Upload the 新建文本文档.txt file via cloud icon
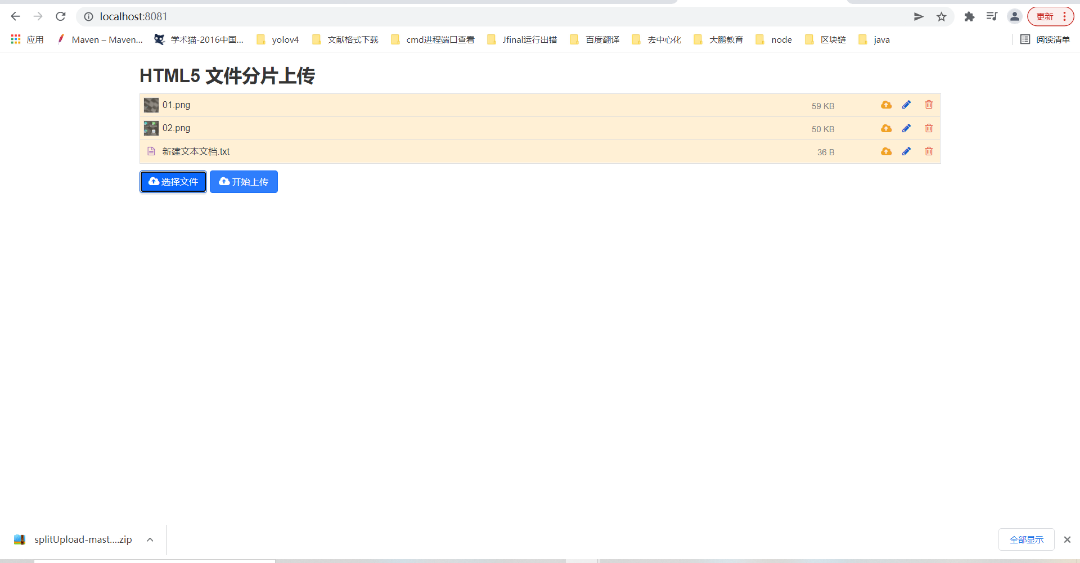The height and width of the screenshot is (563, 1080). point(886,152)
